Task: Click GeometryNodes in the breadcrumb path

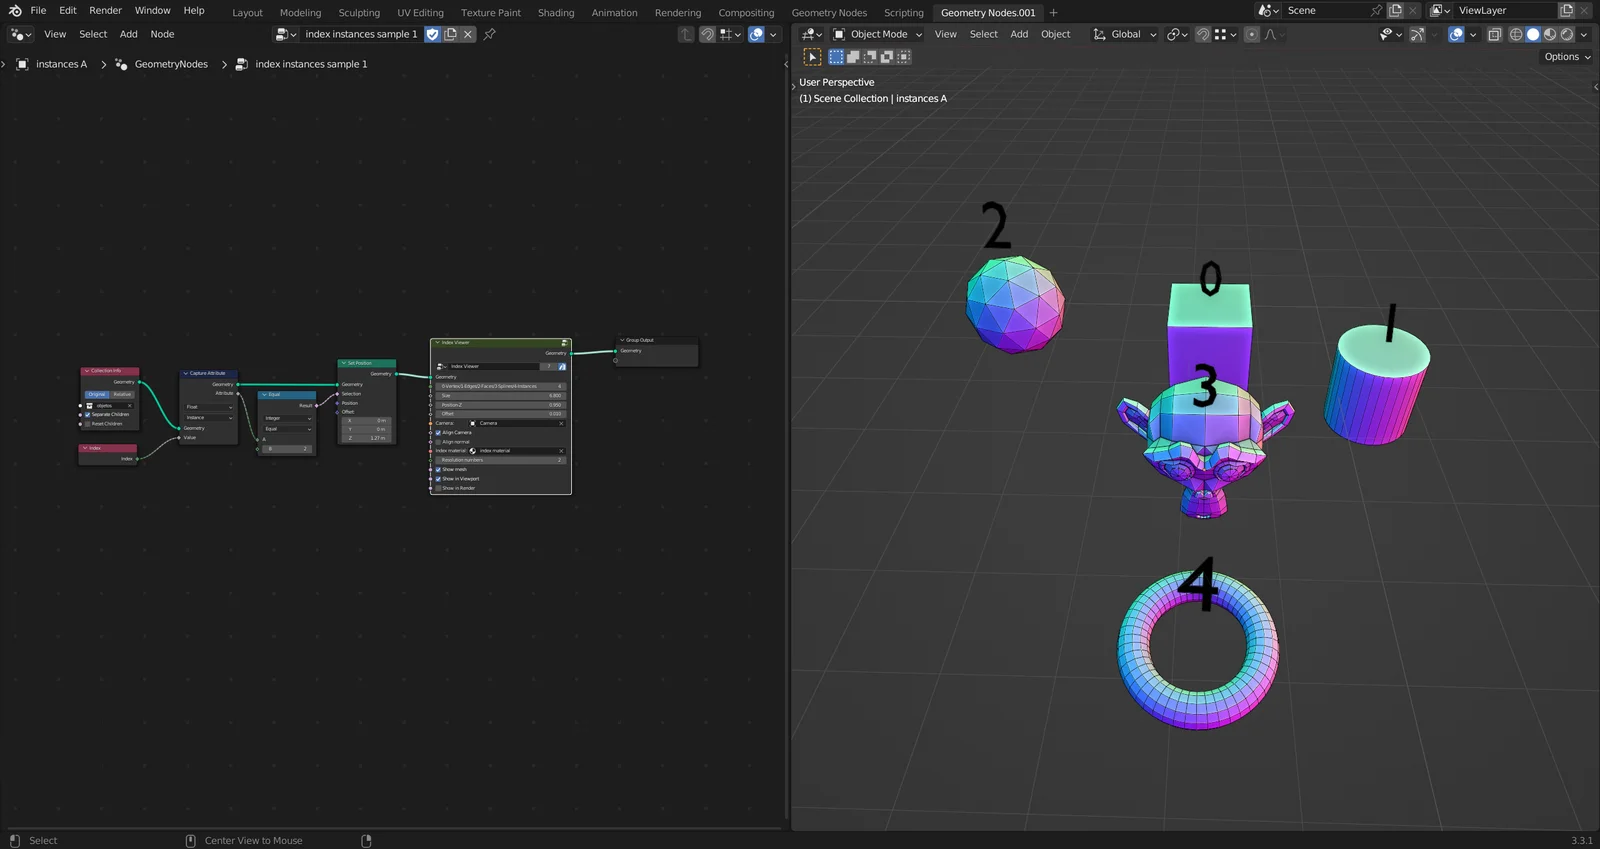Action: tap(171, 64)
